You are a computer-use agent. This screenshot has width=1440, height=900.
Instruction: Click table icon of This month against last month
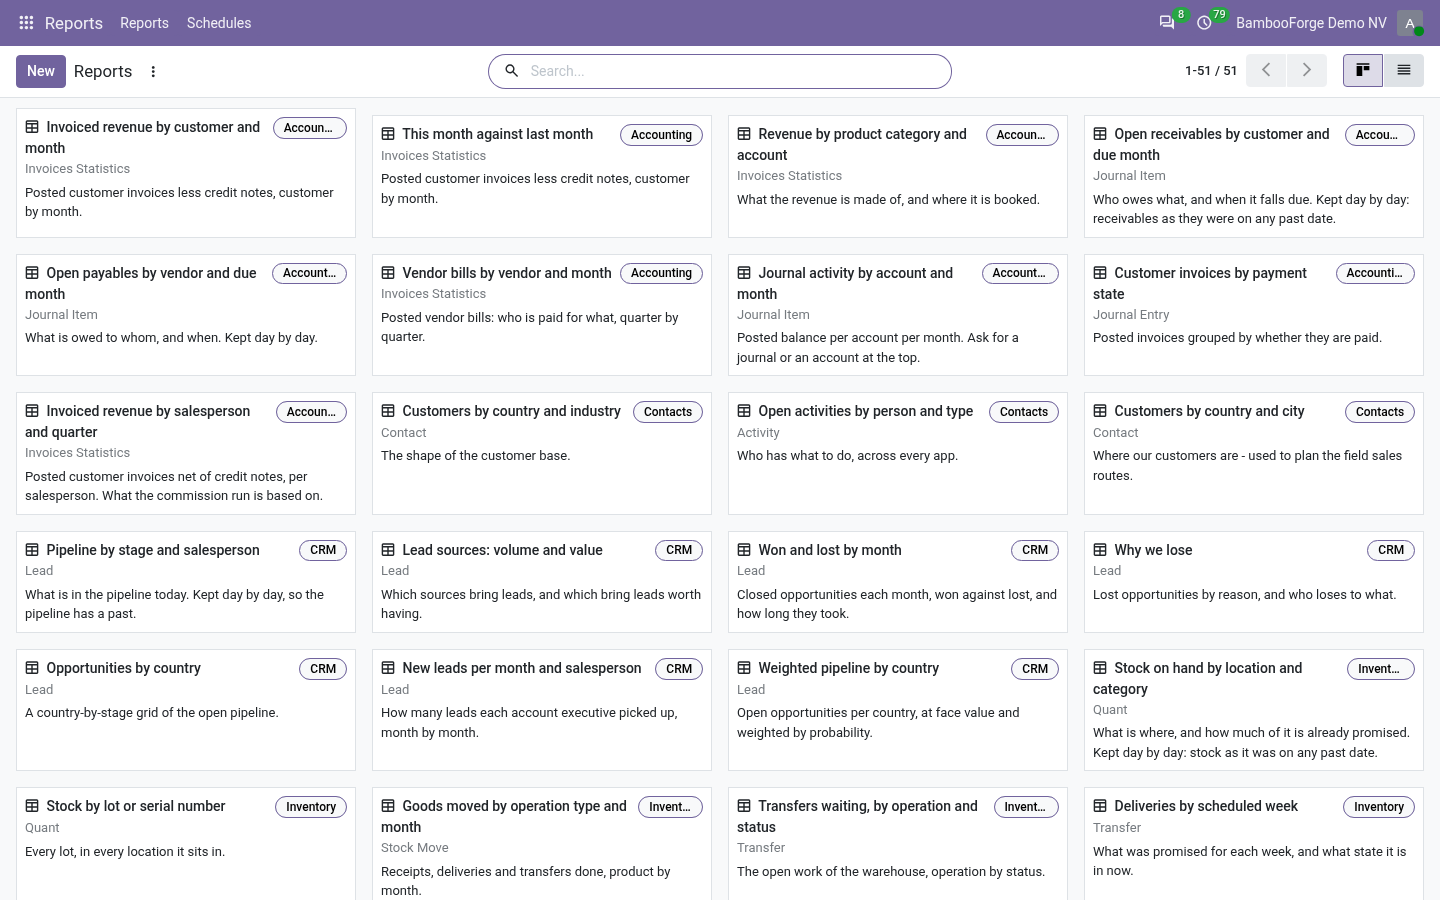pyautogui.click(x=388, y=134)
